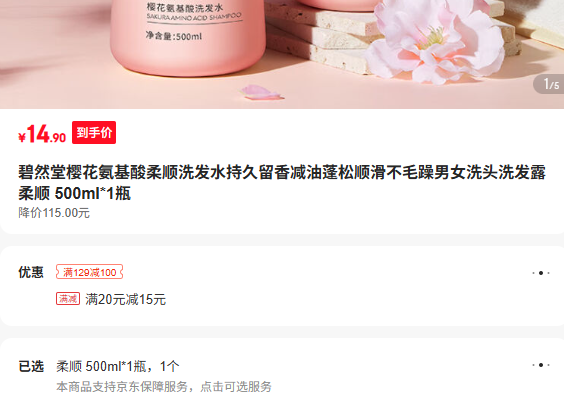Click the red 到手价 badge
The image size is (564, 414).
(94, 132)
